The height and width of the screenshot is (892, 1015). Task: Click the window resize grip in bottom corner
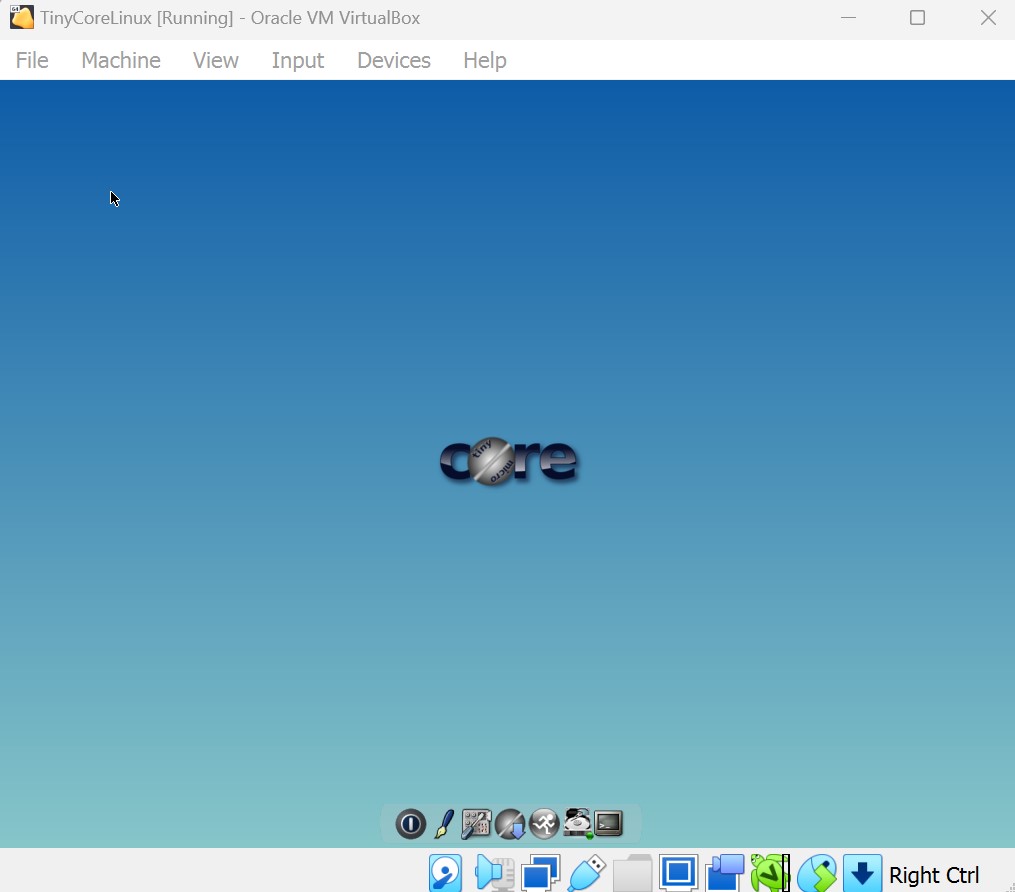1009,886
